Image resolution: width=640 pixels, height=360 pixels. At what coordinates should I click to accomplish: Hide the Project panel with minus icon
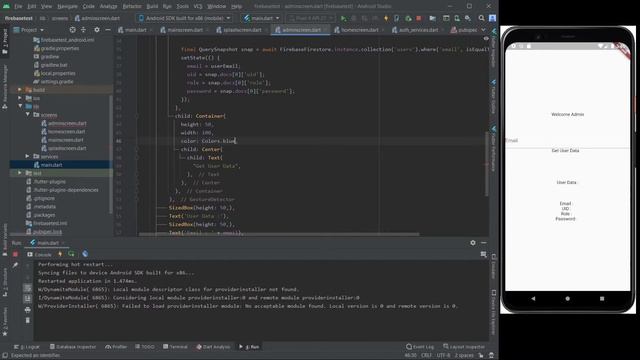108,30
